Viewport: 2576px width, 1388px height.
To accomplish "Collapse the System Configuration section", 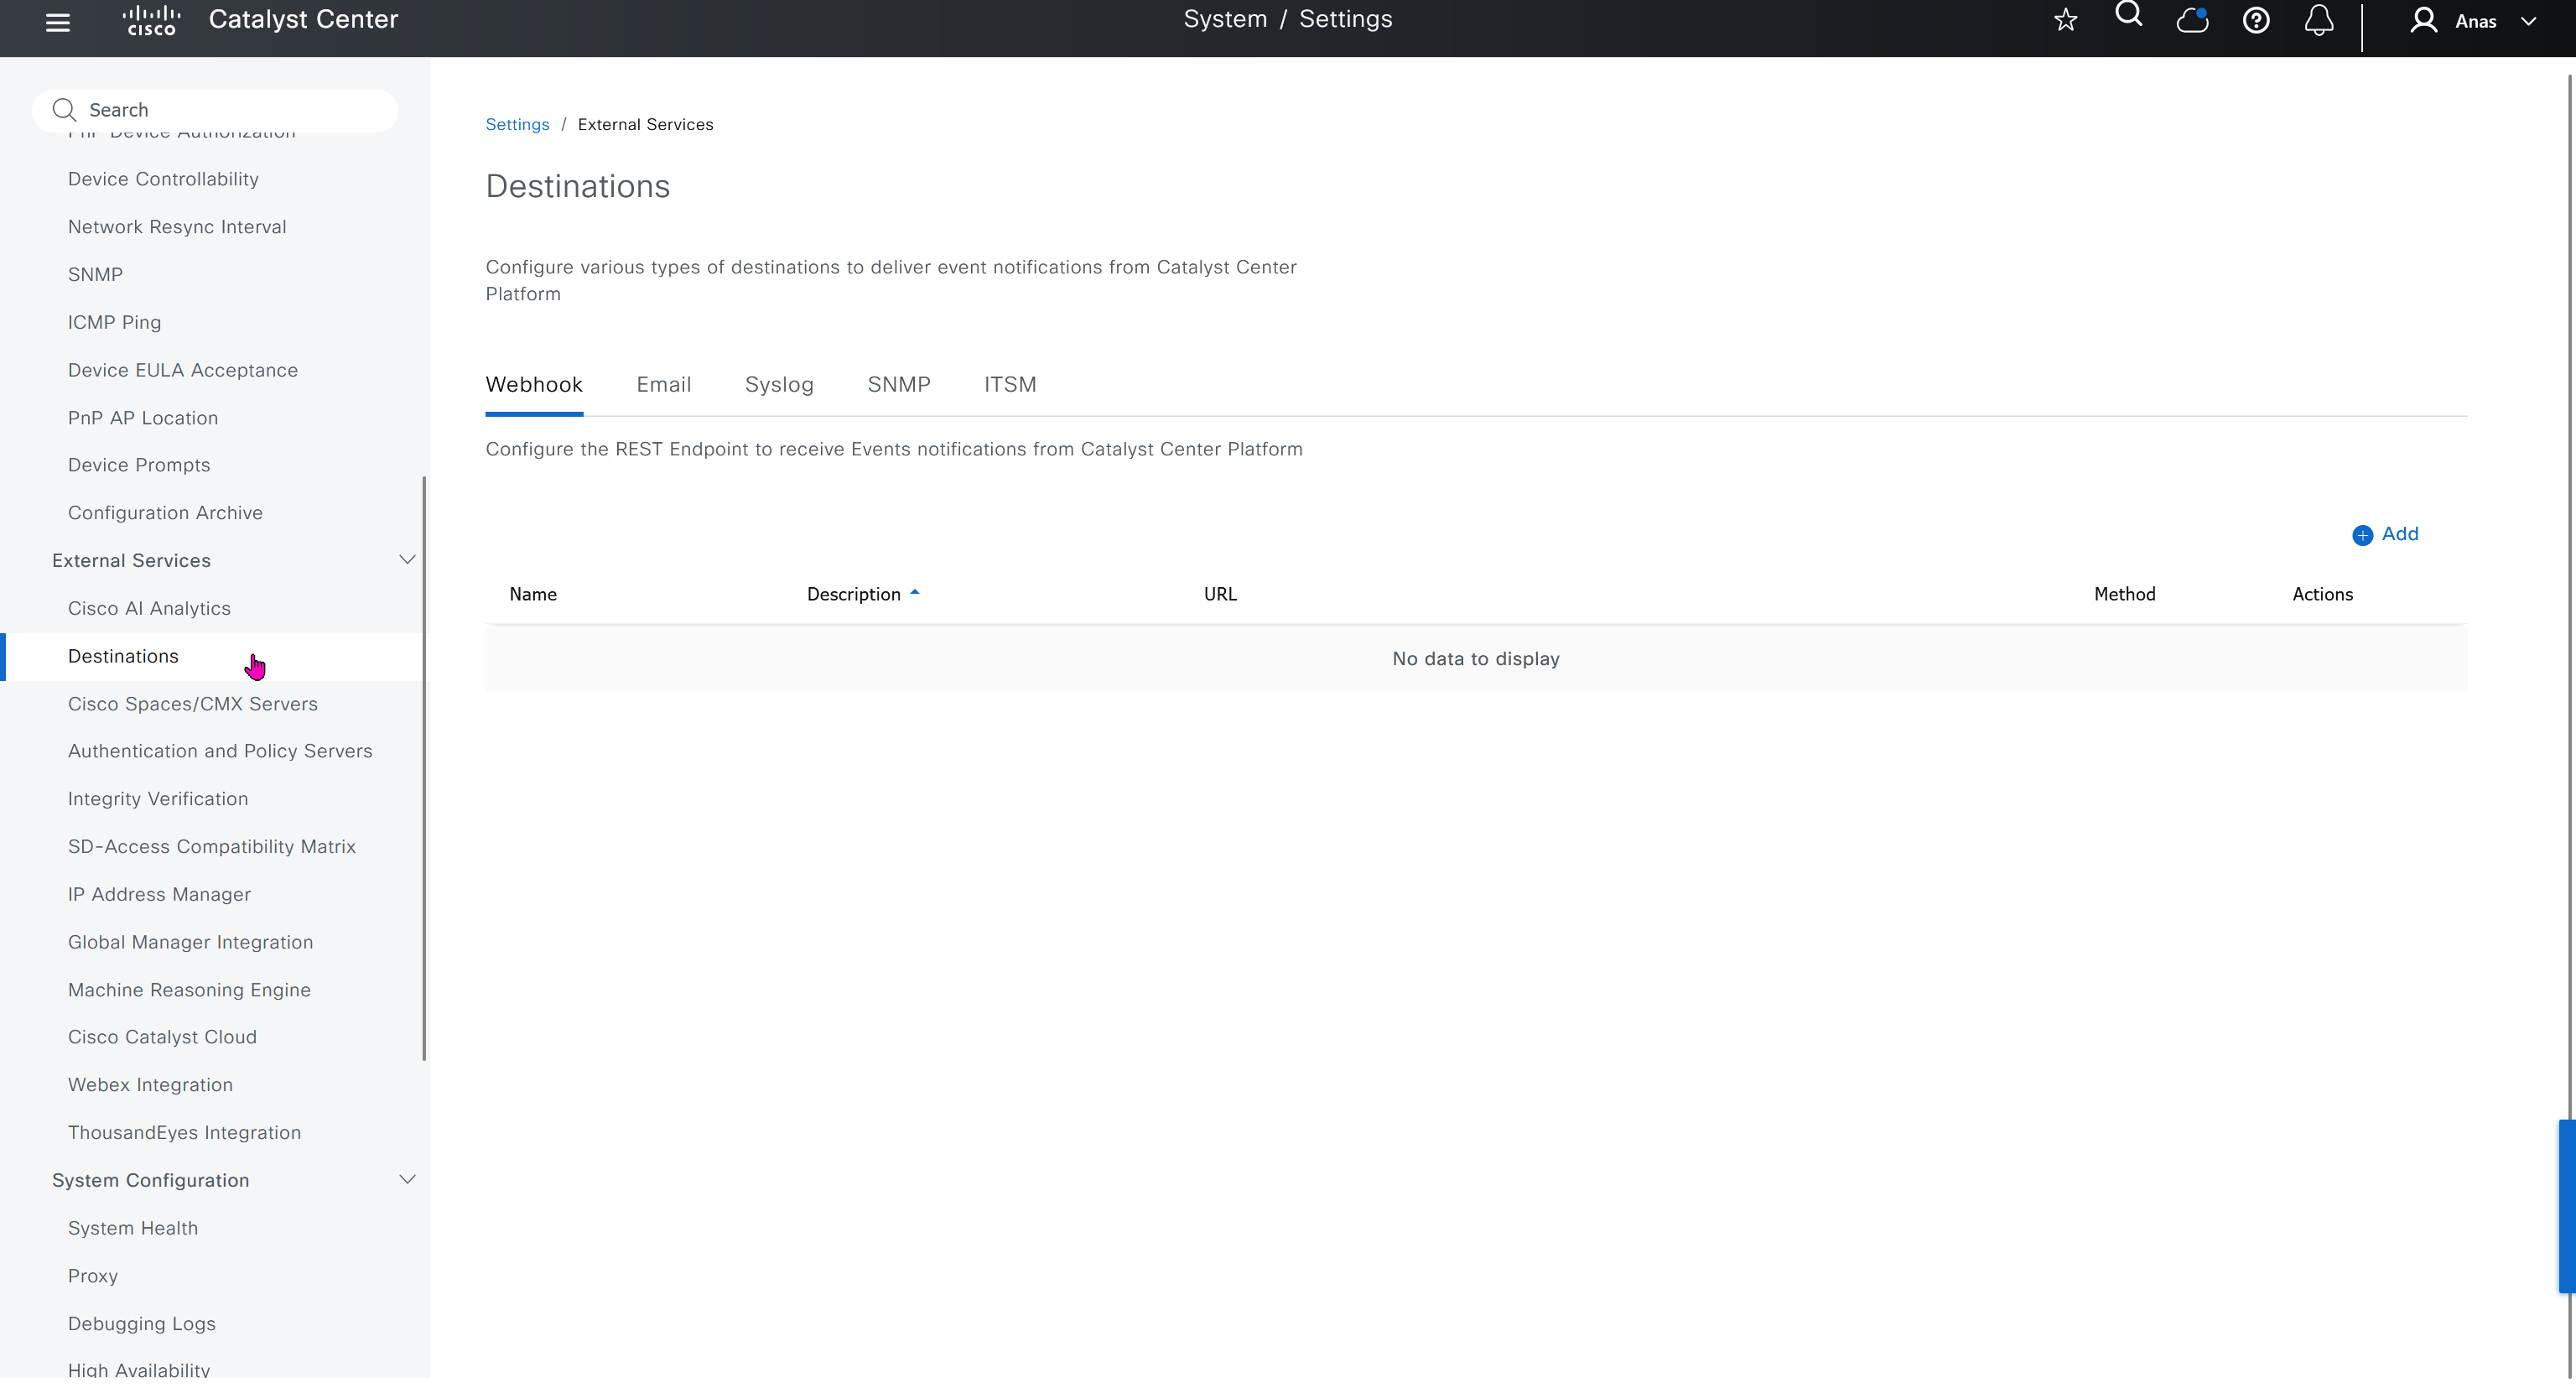I will point(407,1180).
